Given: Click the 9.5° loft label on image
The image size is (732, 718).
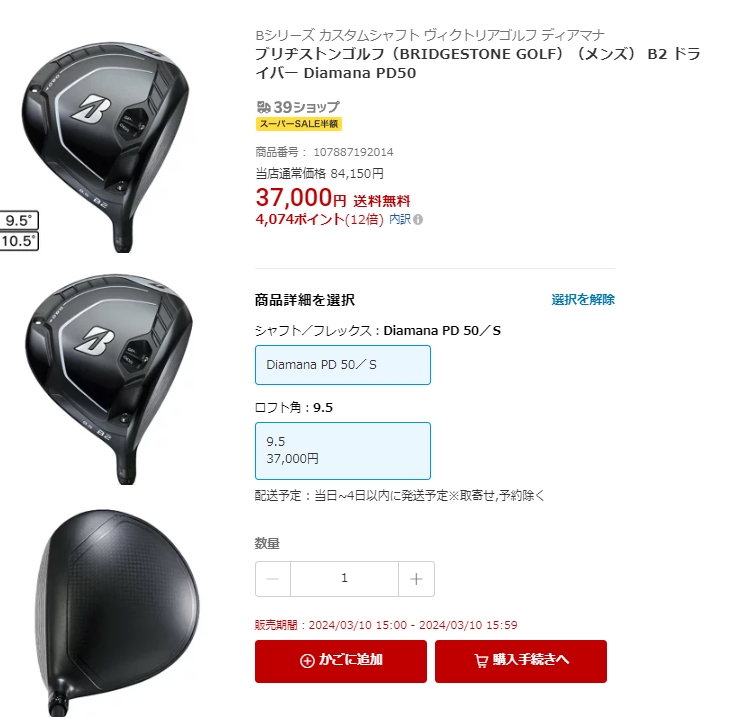Looking at the screenshot, I should (x=19, y=220).
